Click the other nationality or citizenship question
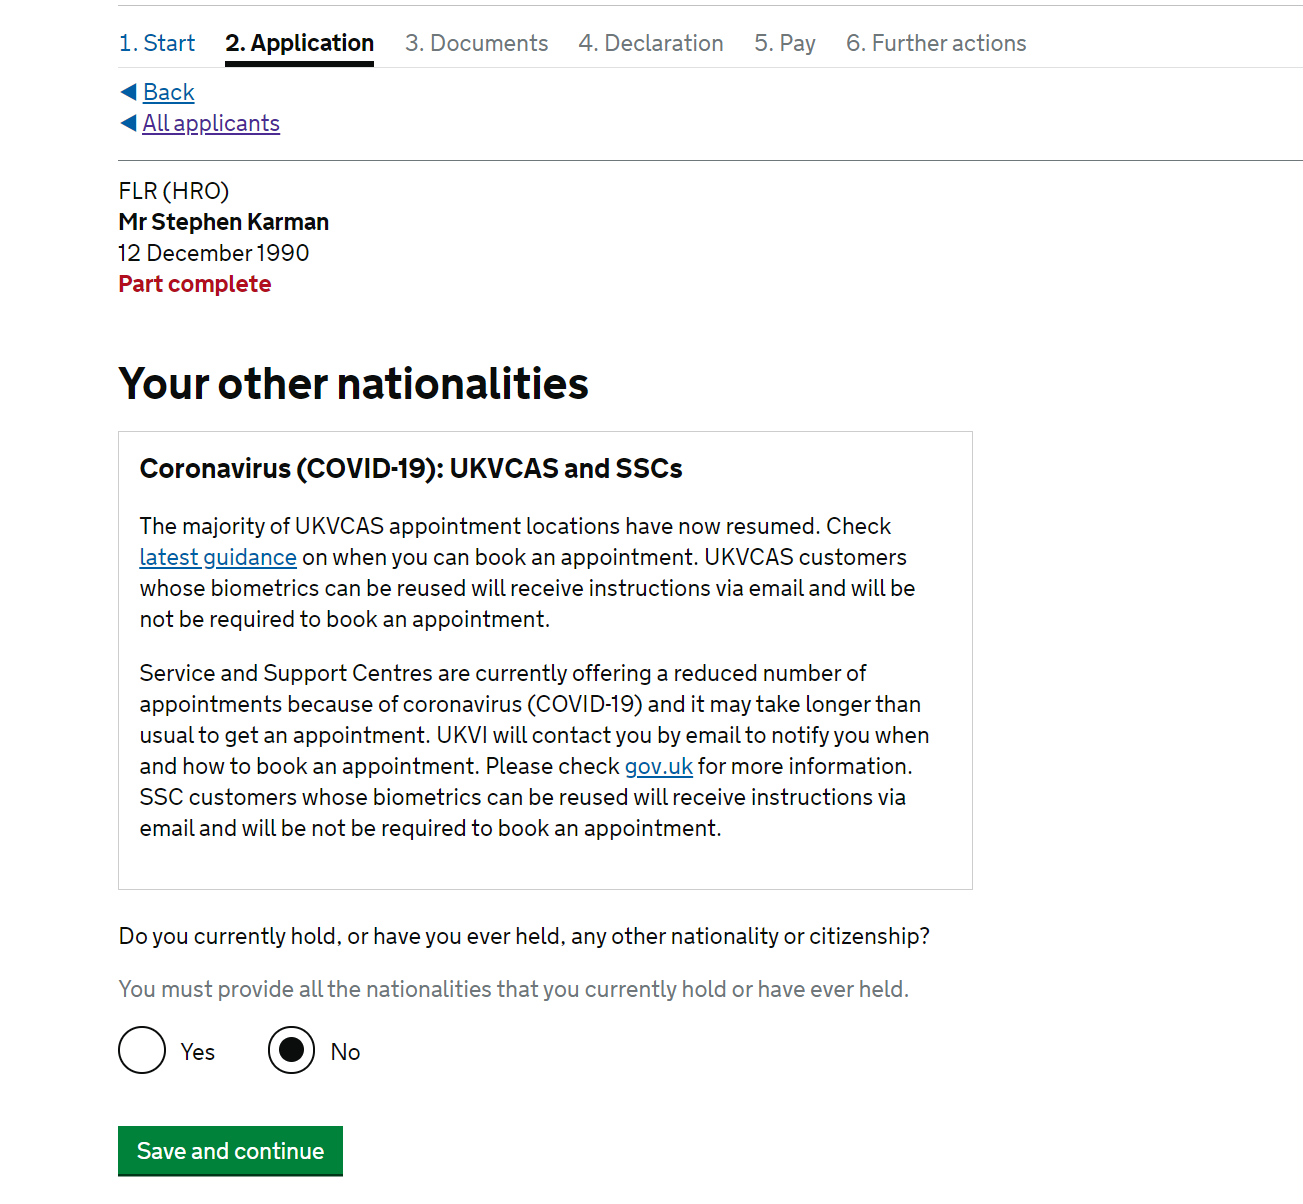 click(524, 936)
